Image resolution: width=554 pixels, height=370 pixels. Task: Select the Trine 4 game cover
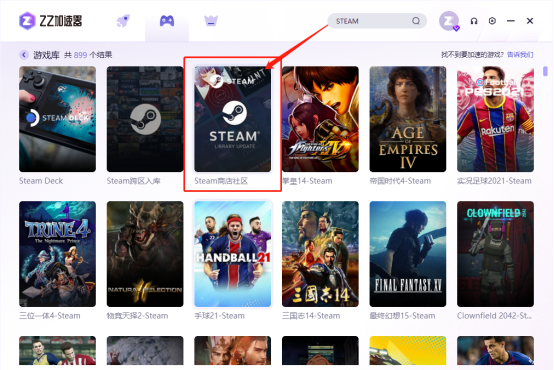pos(57,254)
